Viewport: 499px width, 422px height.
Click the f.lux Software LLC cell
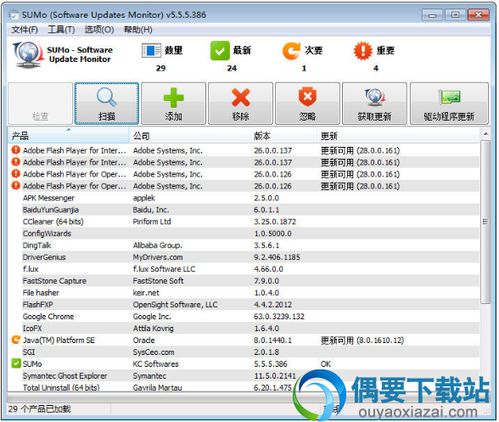coord(164,269)
